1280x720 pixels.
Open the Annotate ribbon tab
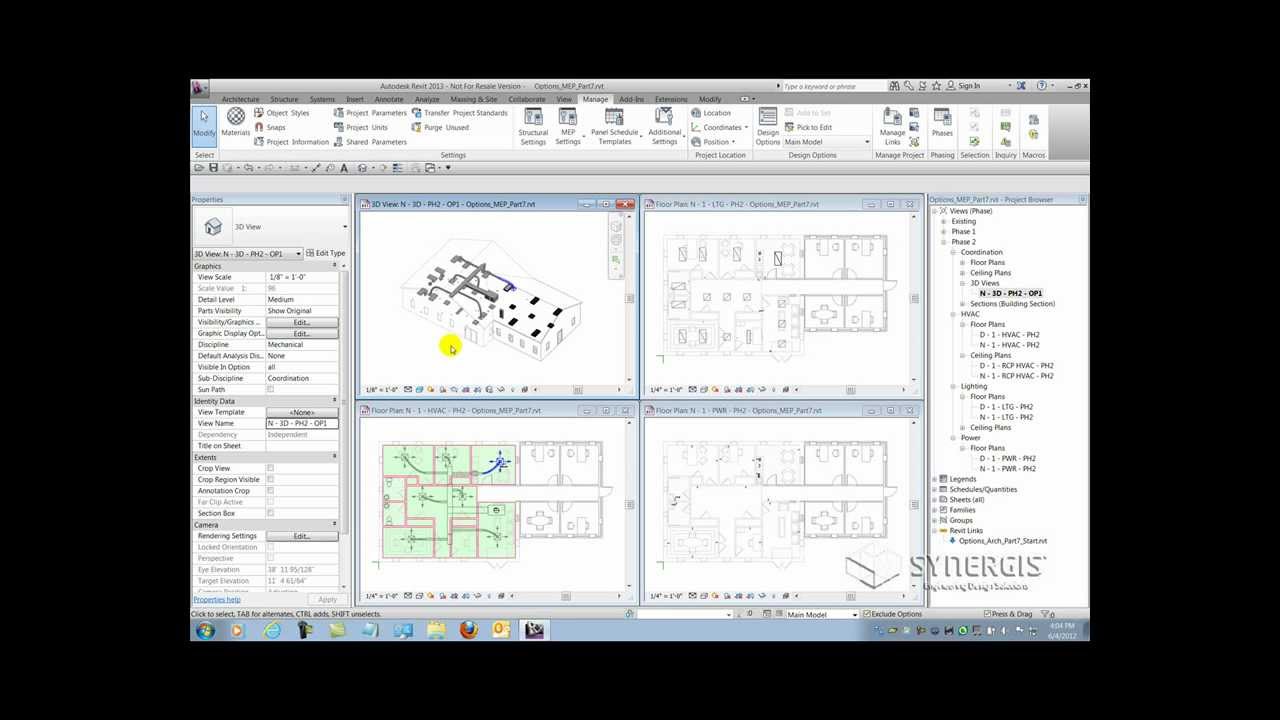click(389, 99)
